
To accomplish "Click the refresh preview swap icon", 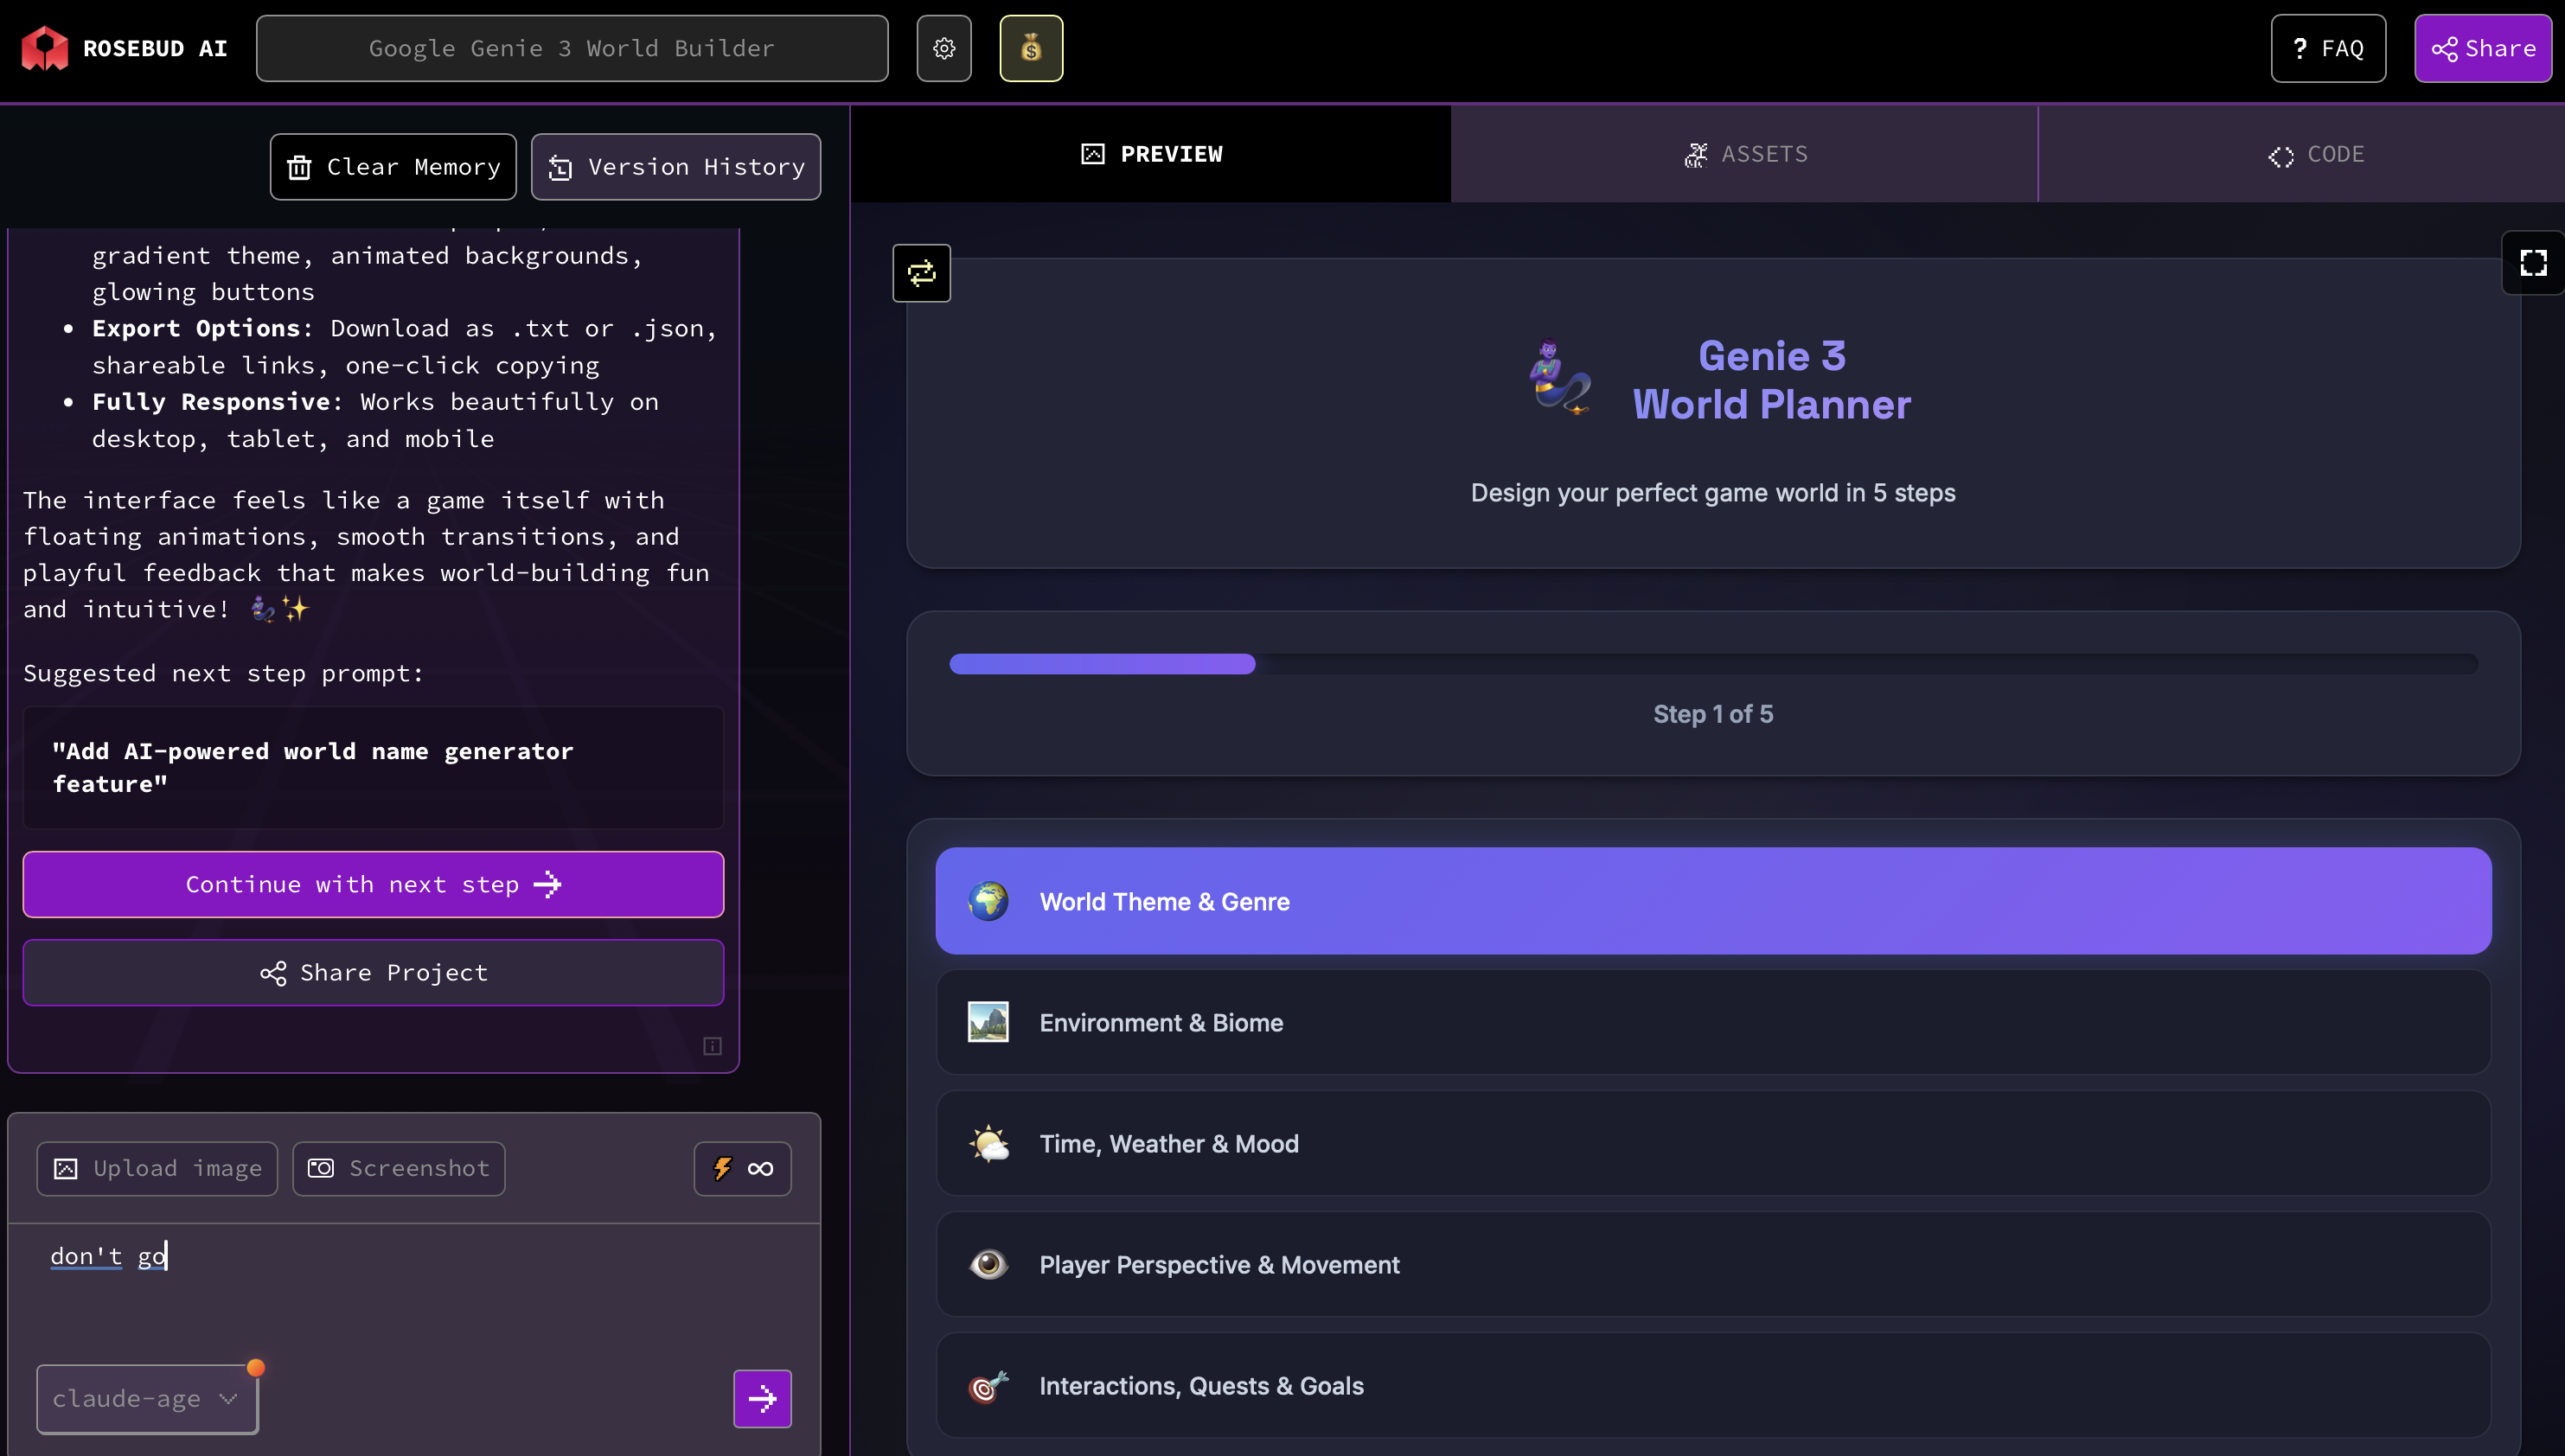I will [921, 272].
